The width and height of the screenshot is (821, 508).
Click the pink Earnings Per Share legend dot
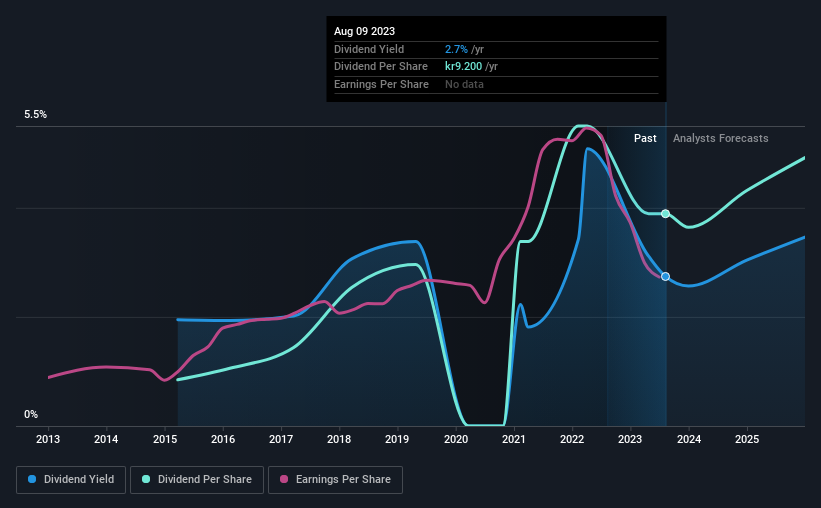coord(284,479)
